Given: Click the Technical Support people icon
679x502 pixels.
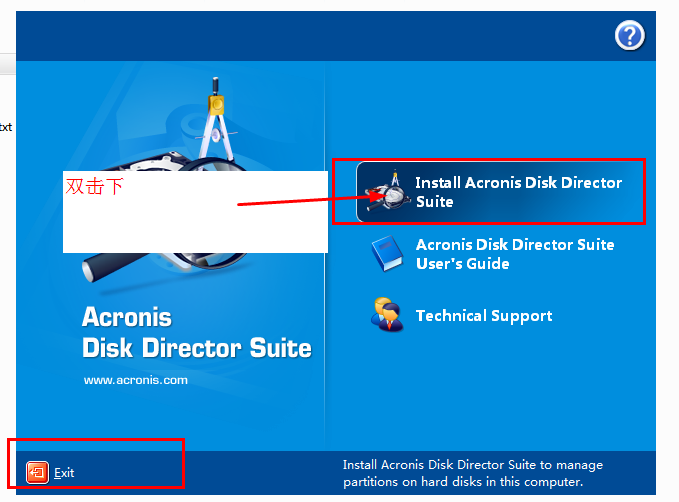Looking at the screenshot, I should [x=387, y=315].
